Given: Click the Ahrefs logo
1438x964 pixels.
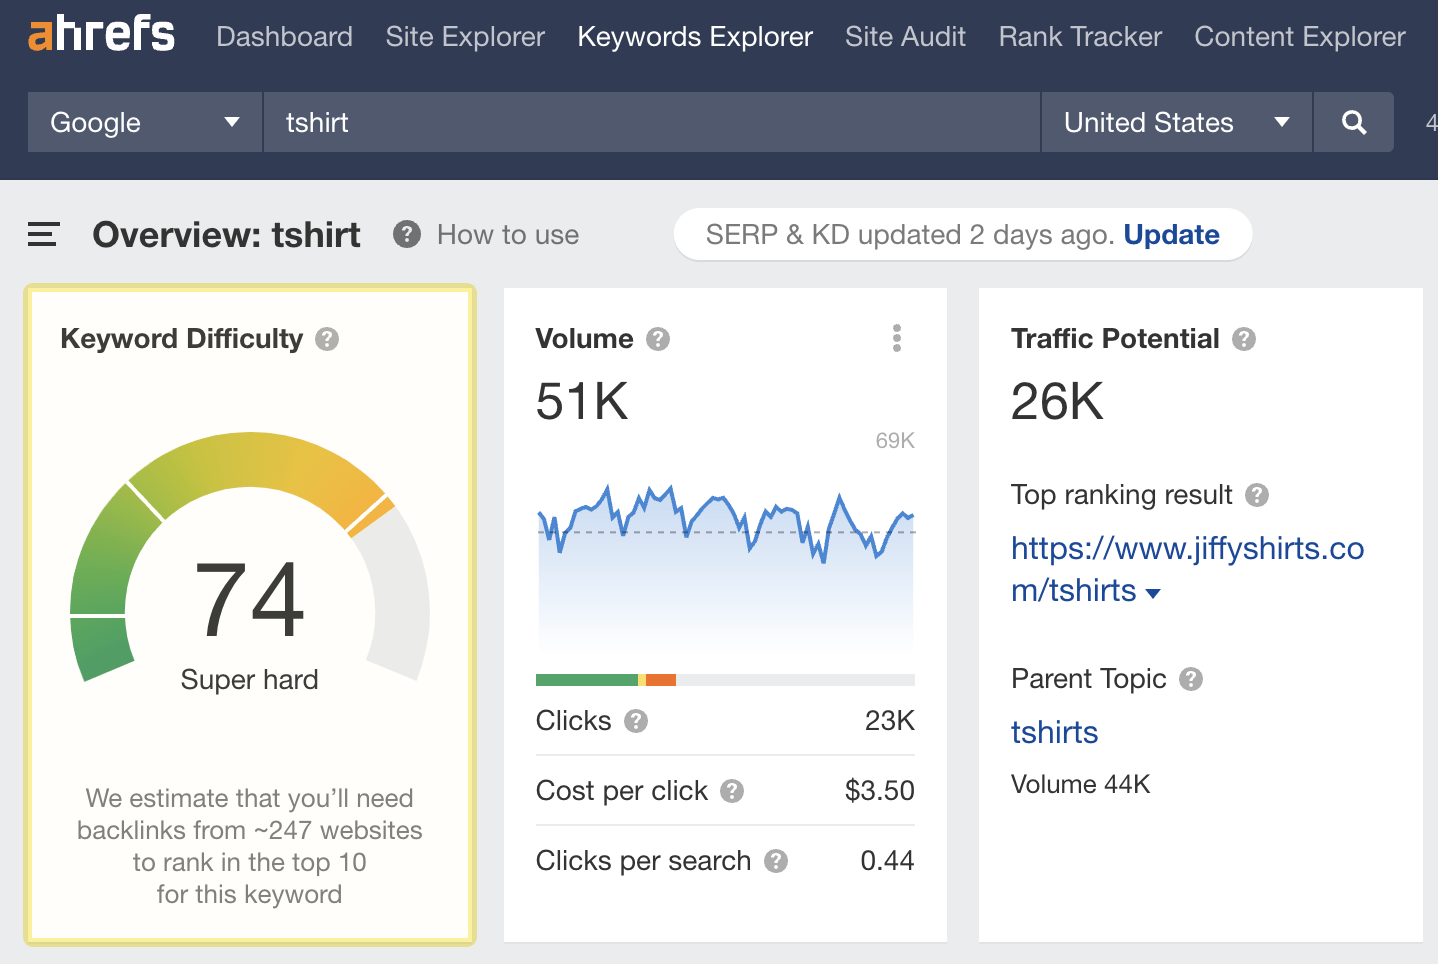Looking at the screenshot, I should [x=99, y=36].
